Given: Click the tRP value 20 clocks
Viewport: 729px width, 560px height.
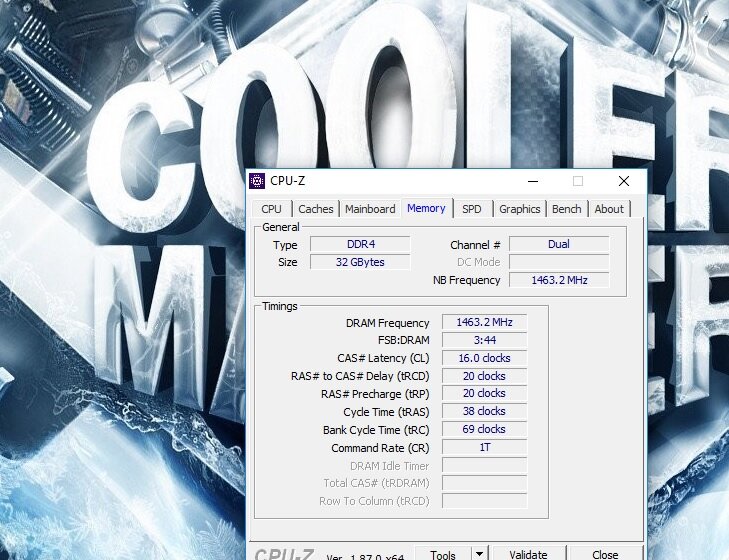Looking at the screenshot, I should 484,393.
